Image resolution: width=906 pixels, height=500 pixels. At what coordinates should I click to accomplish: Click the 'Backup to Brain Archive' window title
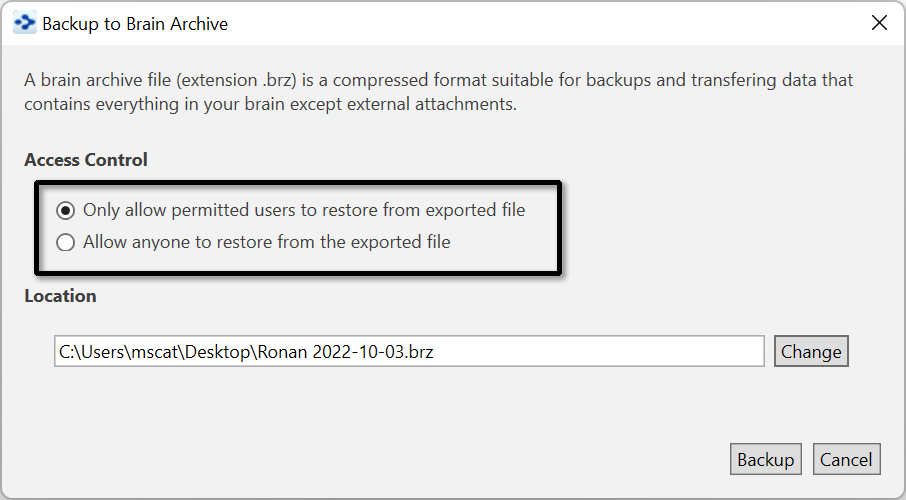pyautogui.click(x=135, y=23)
